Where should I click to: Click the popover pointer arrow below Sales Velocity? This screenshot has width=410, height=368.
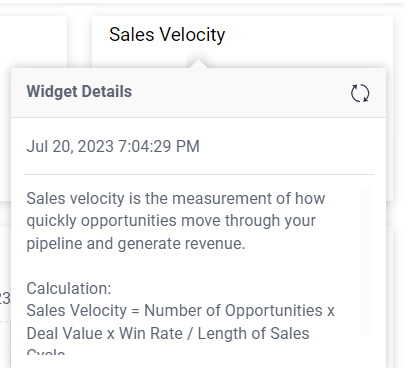(199, 63)
